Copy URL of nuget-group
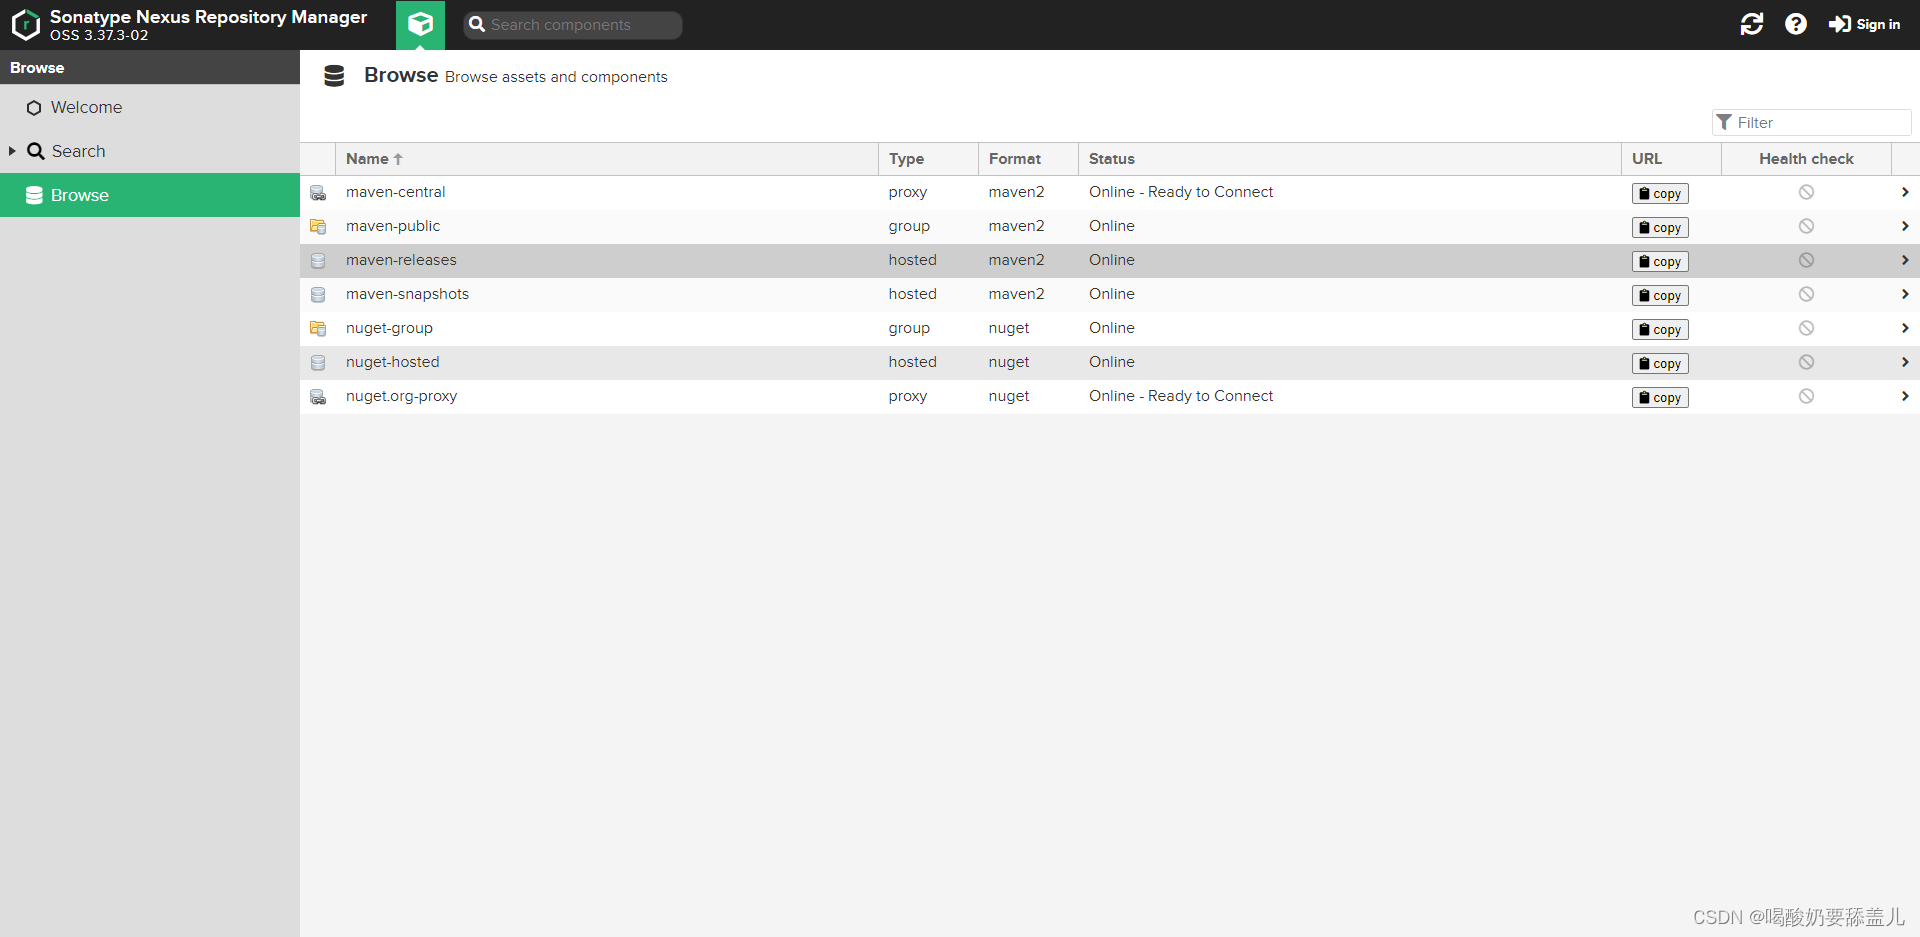1920x937 pixels. pos(1660,329)
